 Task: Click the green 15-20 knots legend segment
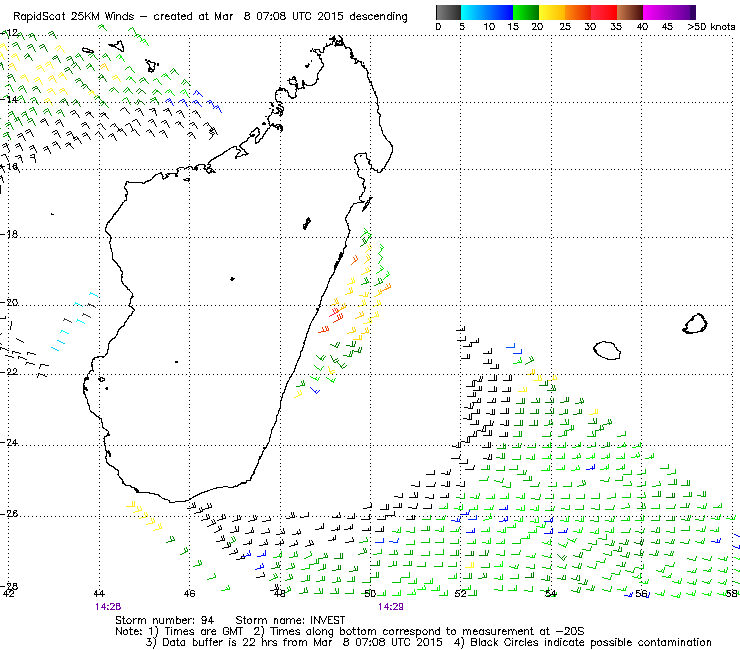pos(526,12)
